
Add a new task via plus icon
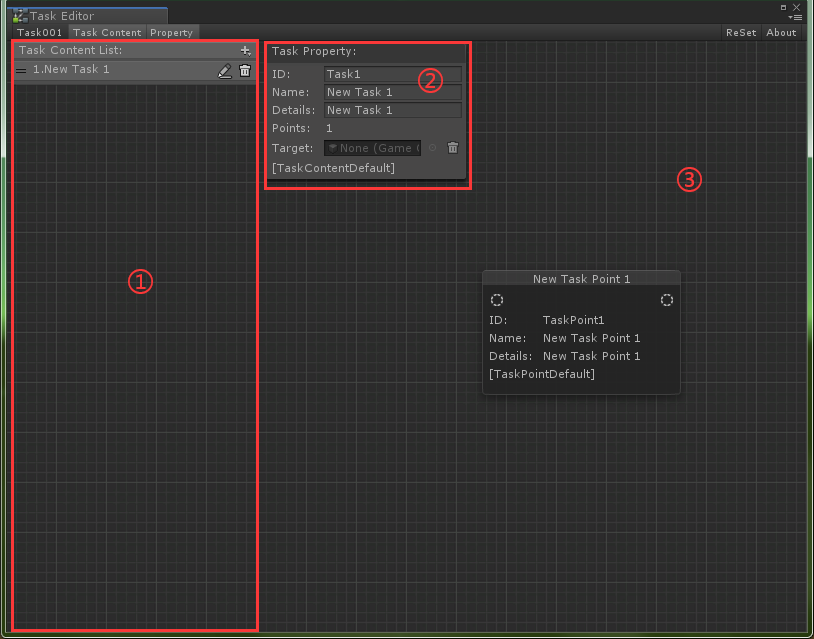pyautogui.click(x=245, y=50)
